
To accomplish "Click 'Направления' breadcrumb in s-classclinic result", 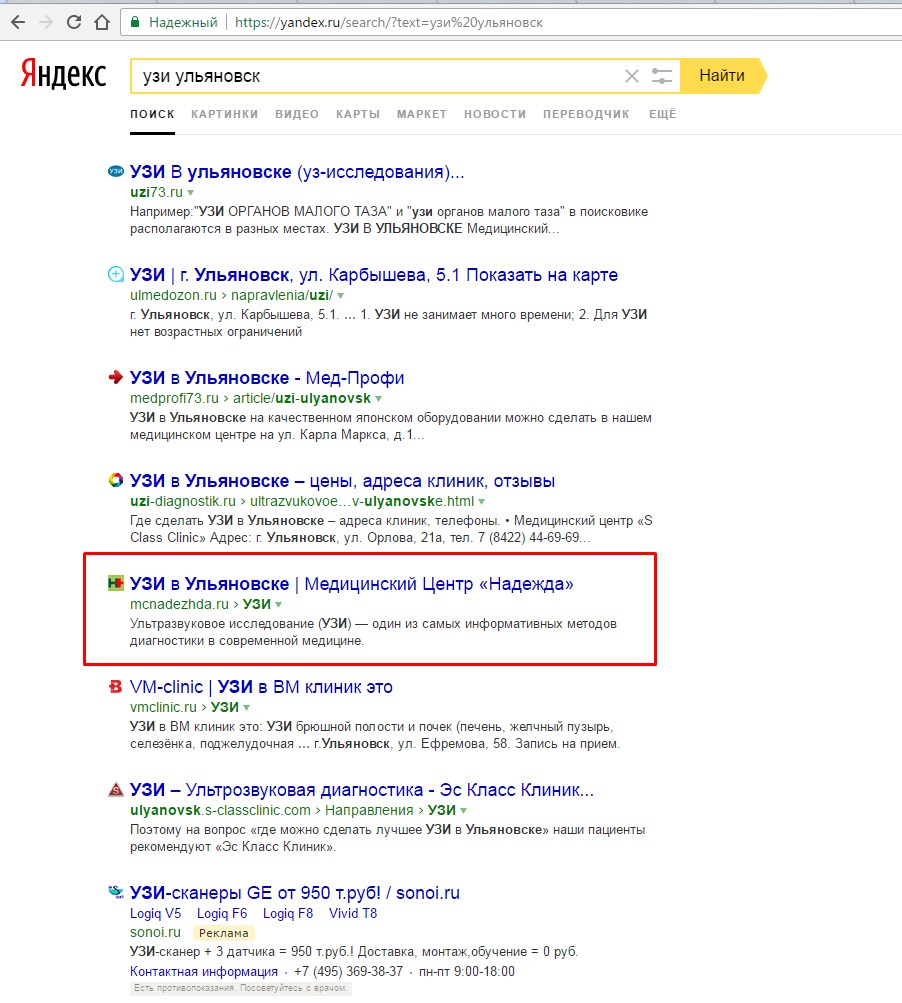I will click(x=369, y=810).
